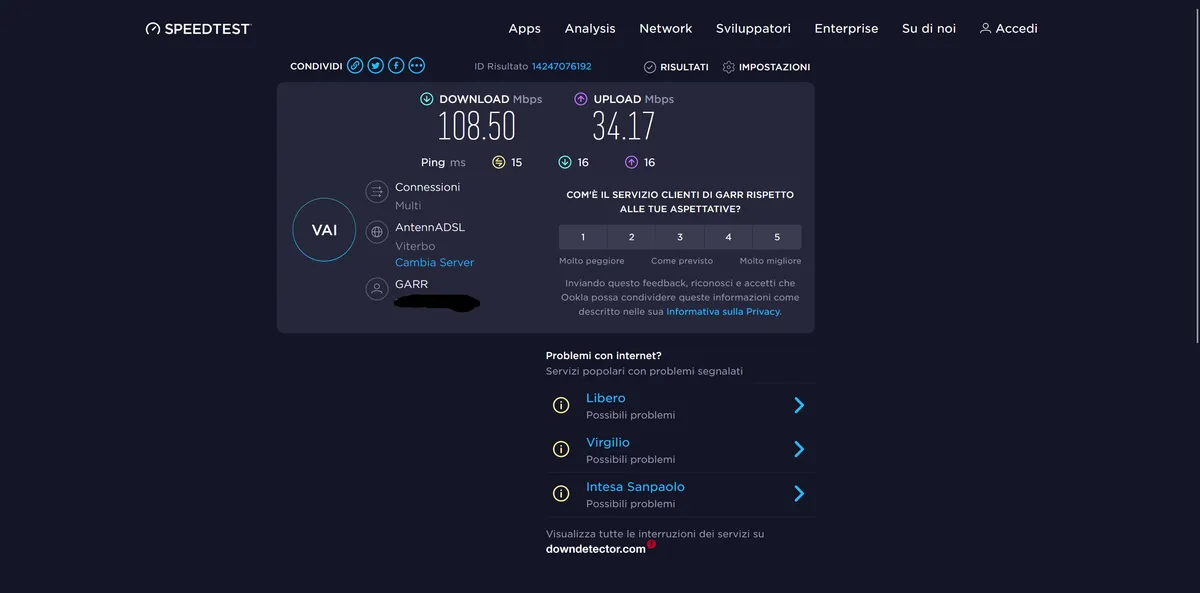Click the GARR provider name
Image resolution: width=1200 pixels, height=593 pixels.
click(x=411, y=284)
